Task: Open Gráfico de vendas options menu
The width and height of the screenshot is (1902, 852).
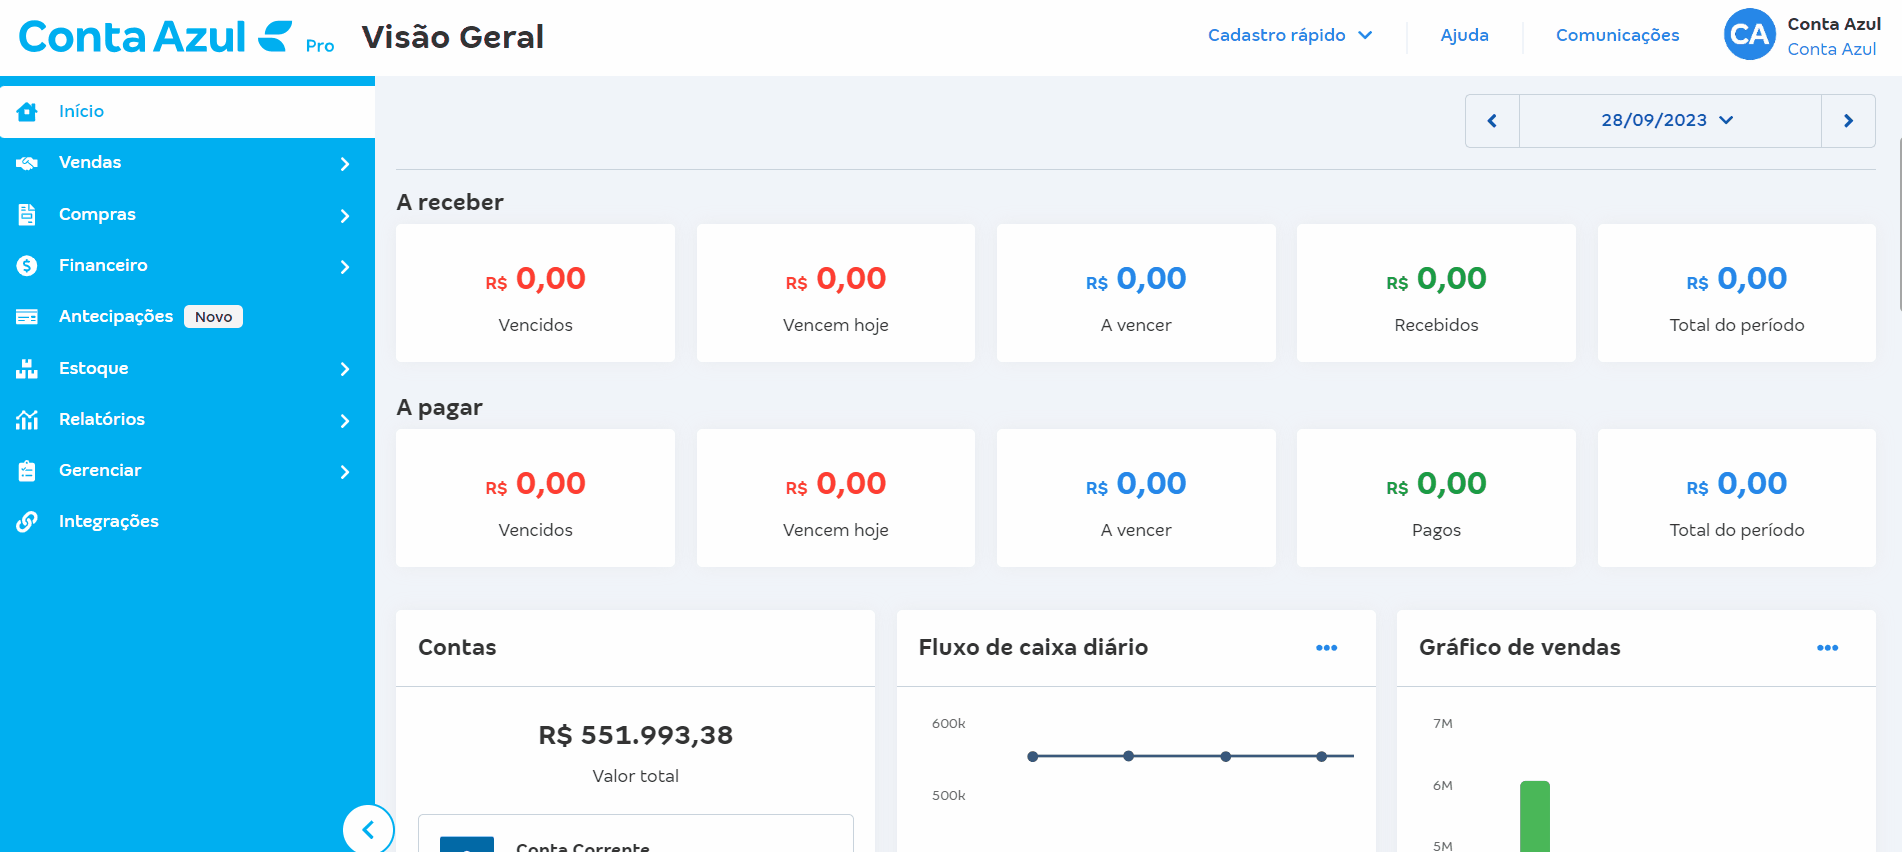Action: (1827, 648)
